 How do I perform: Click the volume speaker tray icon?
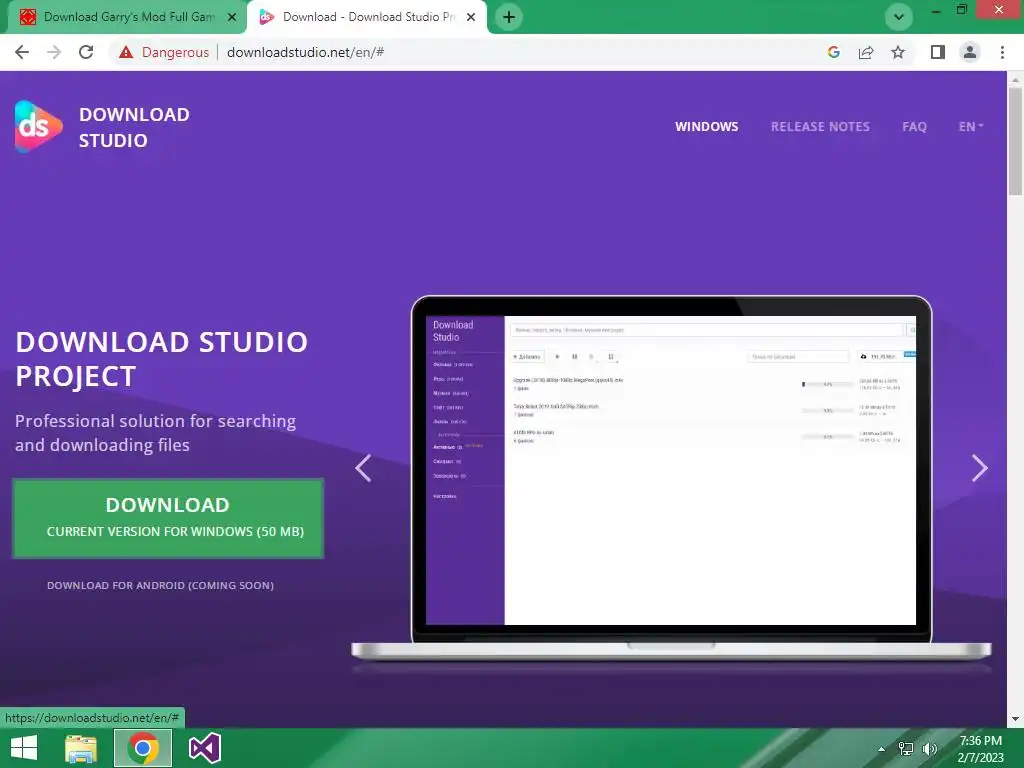tap(929, 749)
